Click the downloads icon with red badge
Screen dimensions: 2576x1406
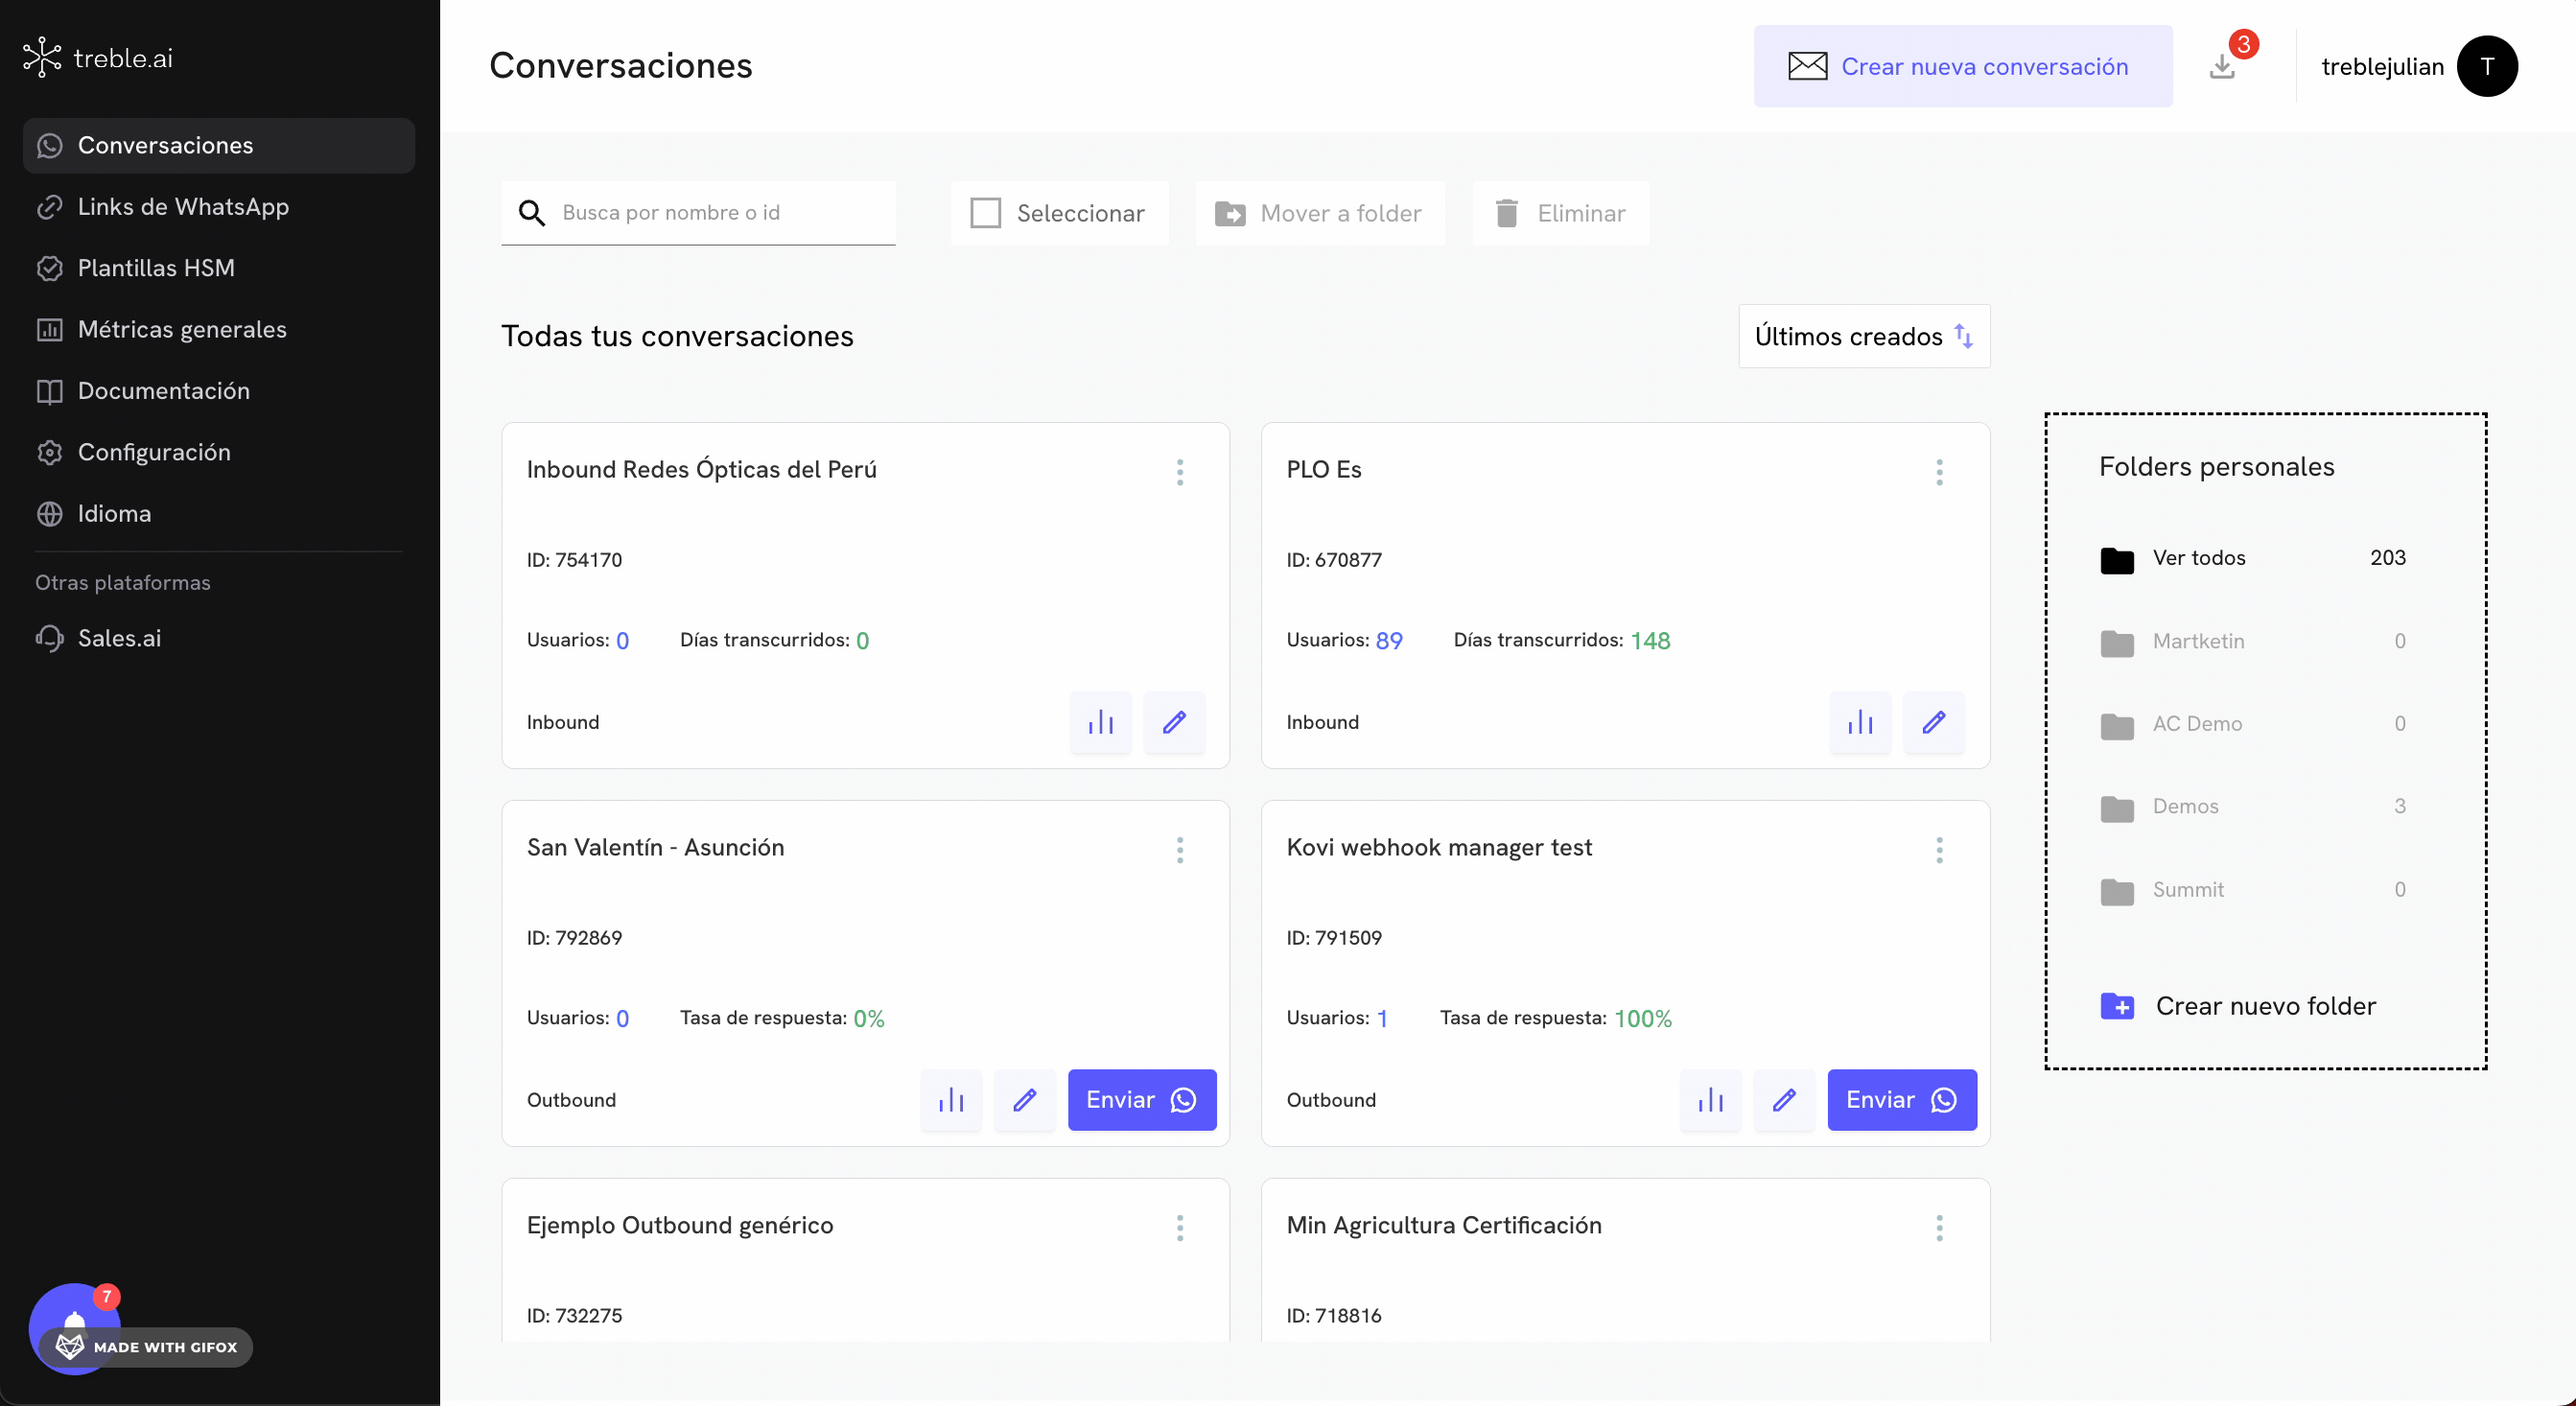[x=2222, y=66]
